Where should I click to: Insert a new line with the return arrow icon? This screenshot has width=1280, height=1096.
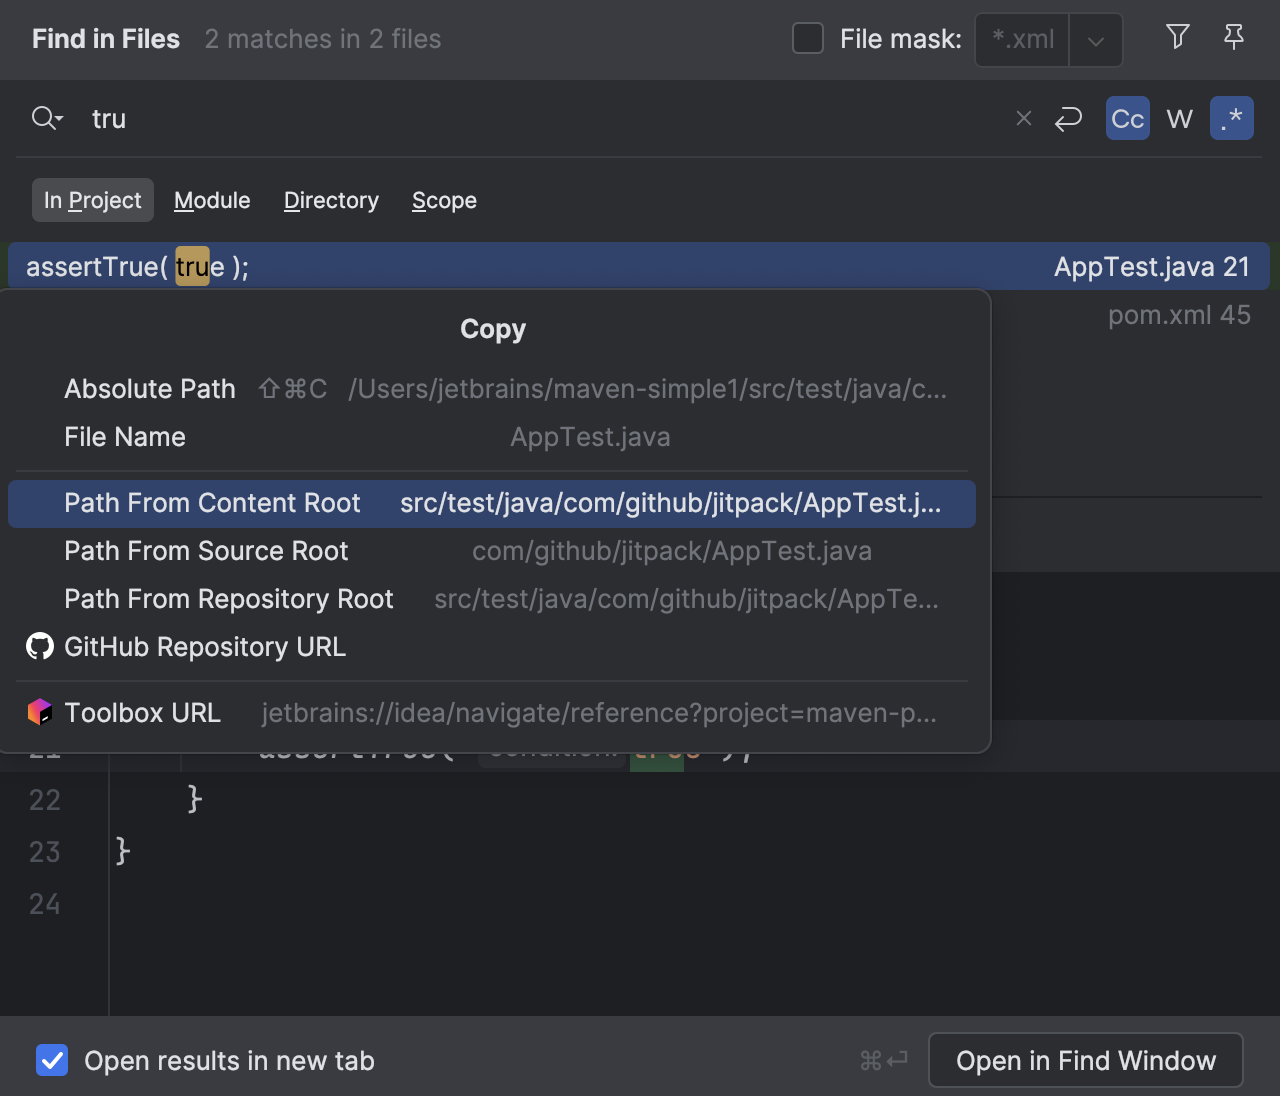pyautogui.click(x=1068, y=118)
